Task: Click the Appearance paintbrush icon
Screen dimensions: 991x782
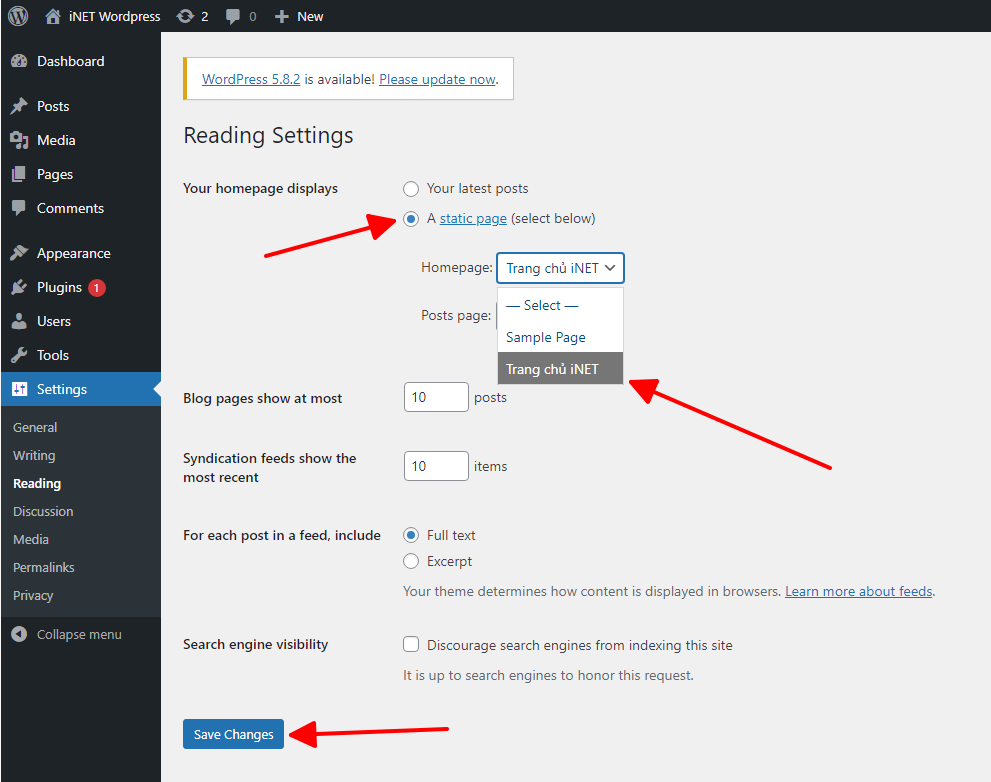Action: pos(20,253)
